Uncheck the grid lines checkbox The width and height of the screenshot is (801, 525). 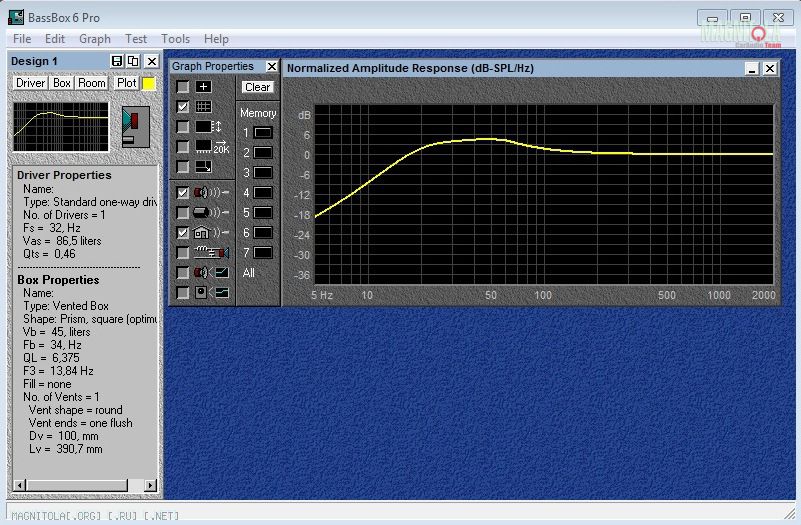click(182, 107)
